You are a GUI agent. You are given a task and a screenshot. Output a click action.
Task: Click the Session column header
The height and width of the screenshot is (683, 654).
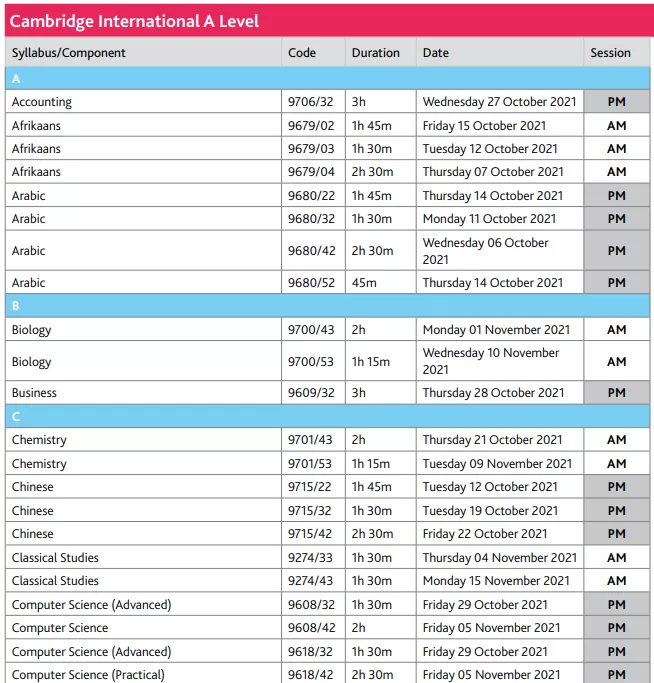(610, 53)
